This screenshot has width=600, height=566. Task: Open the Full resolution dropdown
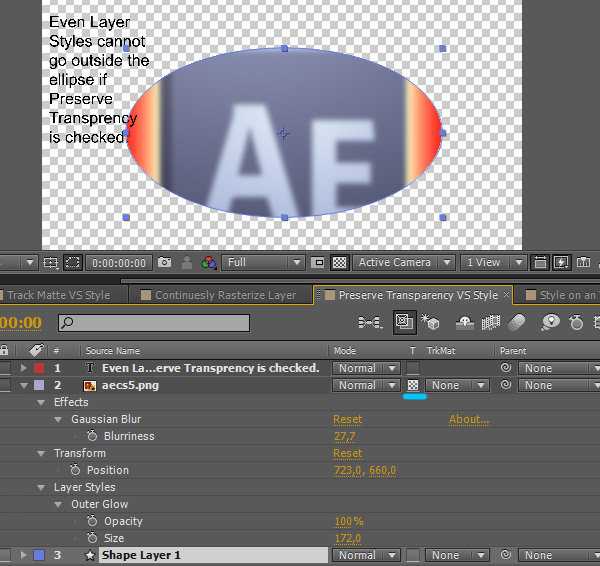(263, 263)
